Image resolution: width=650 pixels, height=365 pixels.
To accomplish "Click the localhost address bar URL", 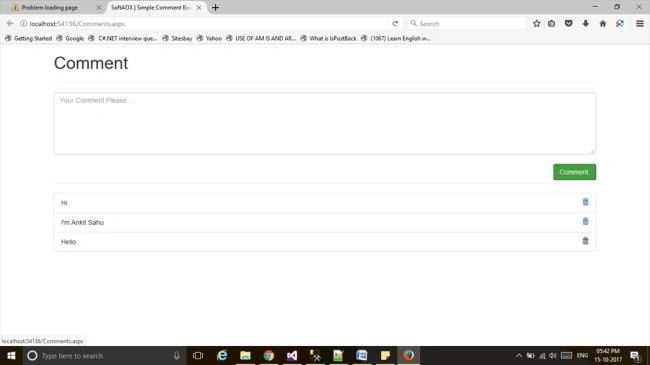I will (77, 24).
